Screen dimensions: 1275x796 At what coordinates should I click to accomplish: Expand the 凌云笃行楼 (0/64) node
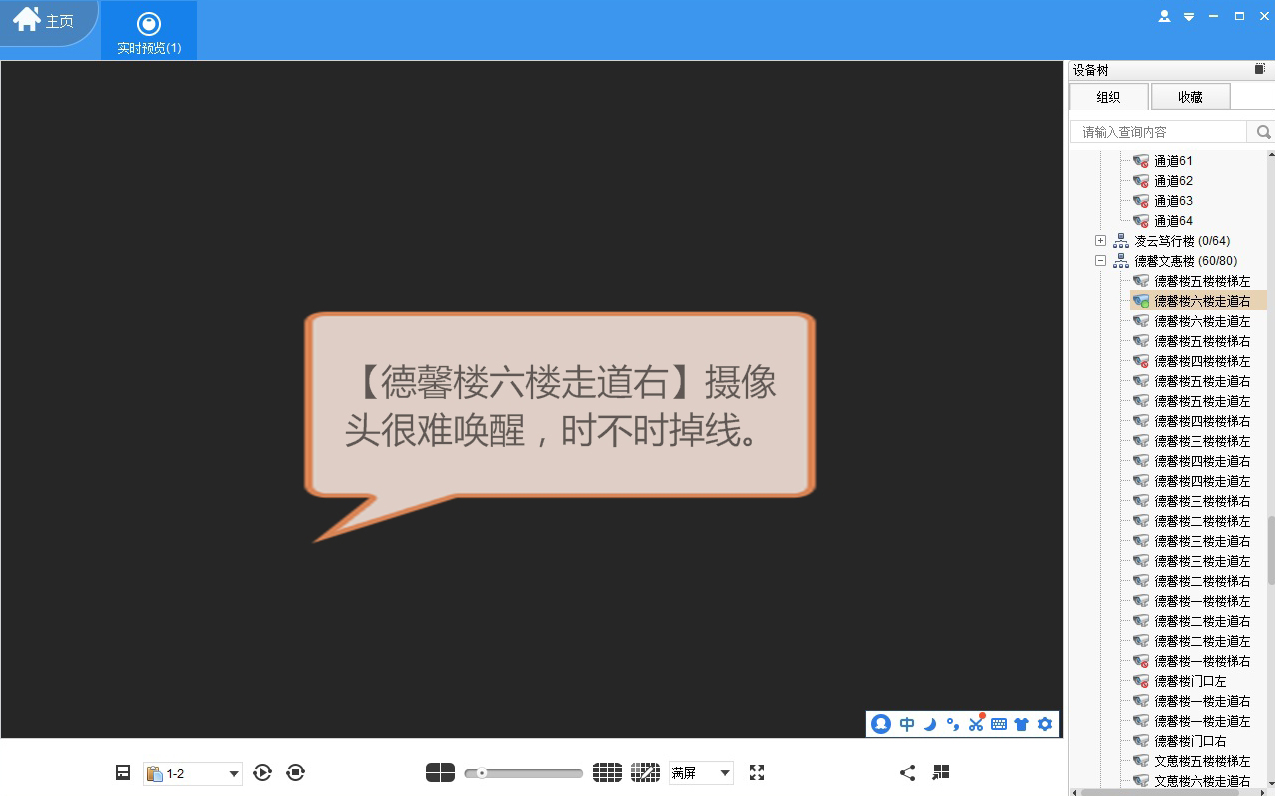(1100, 241)
